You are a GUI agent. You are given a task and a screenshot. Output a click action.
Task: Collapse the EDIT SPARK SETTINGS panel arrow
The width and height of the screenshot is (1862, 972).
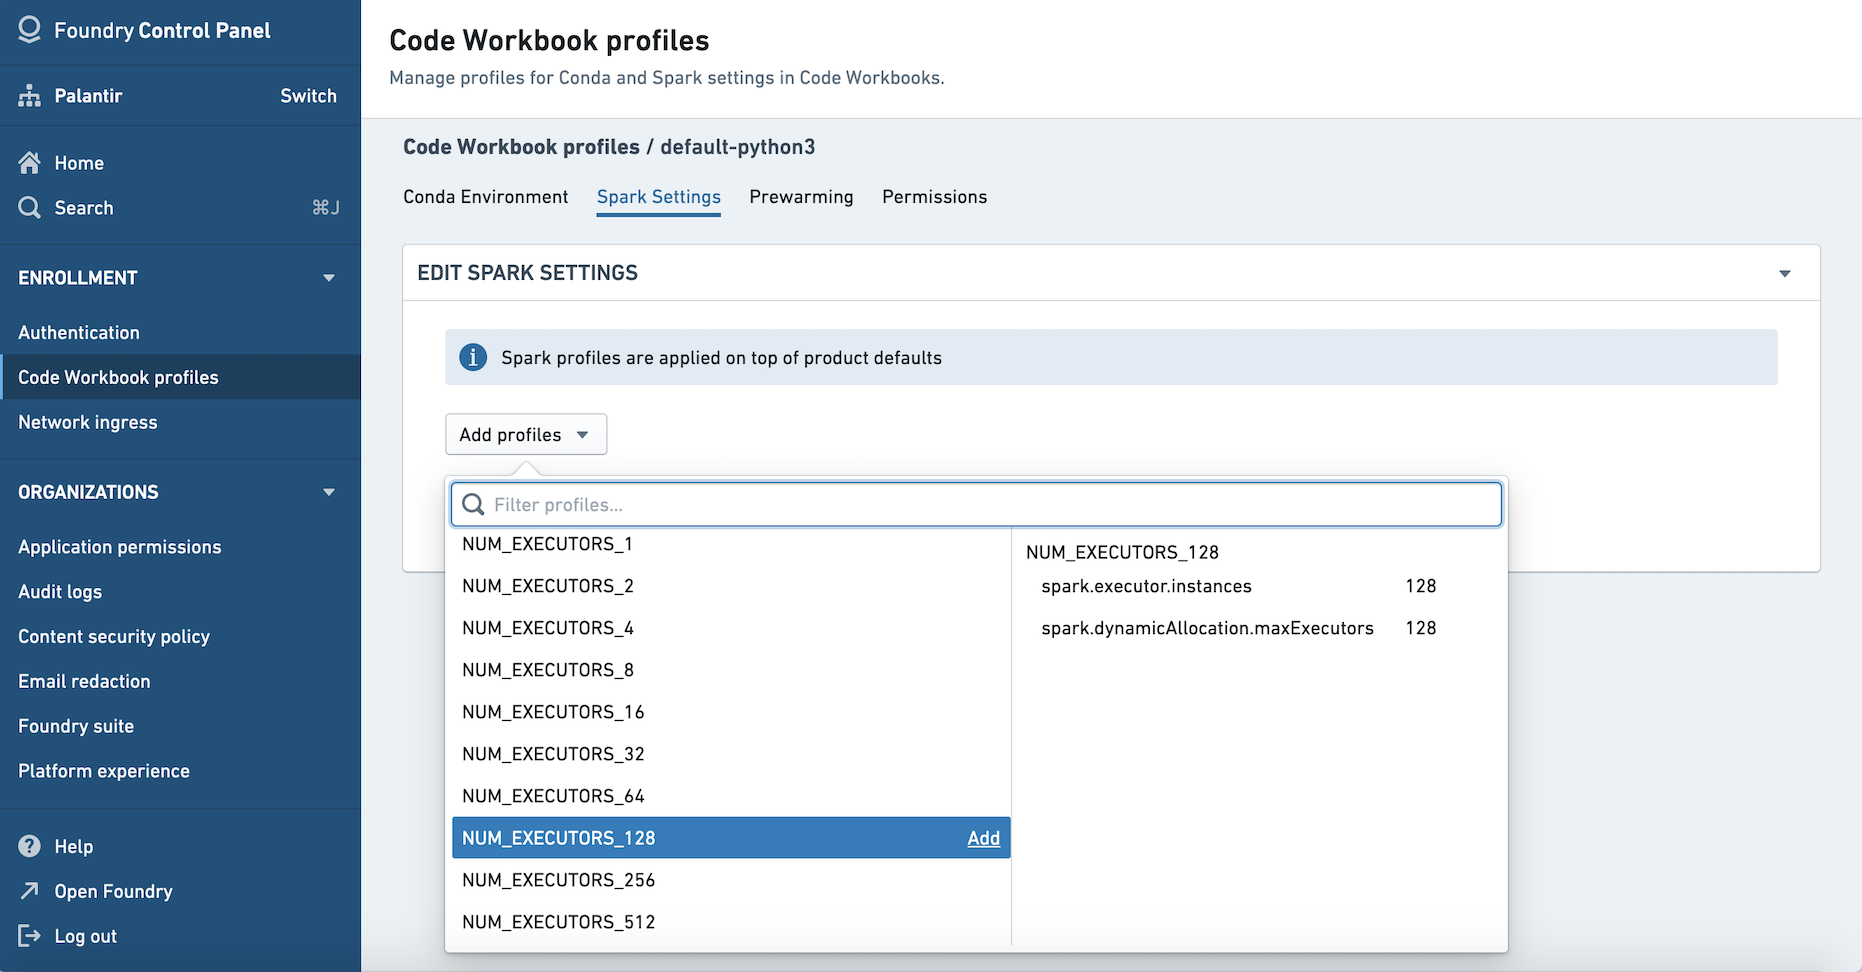click(1785, 273)
